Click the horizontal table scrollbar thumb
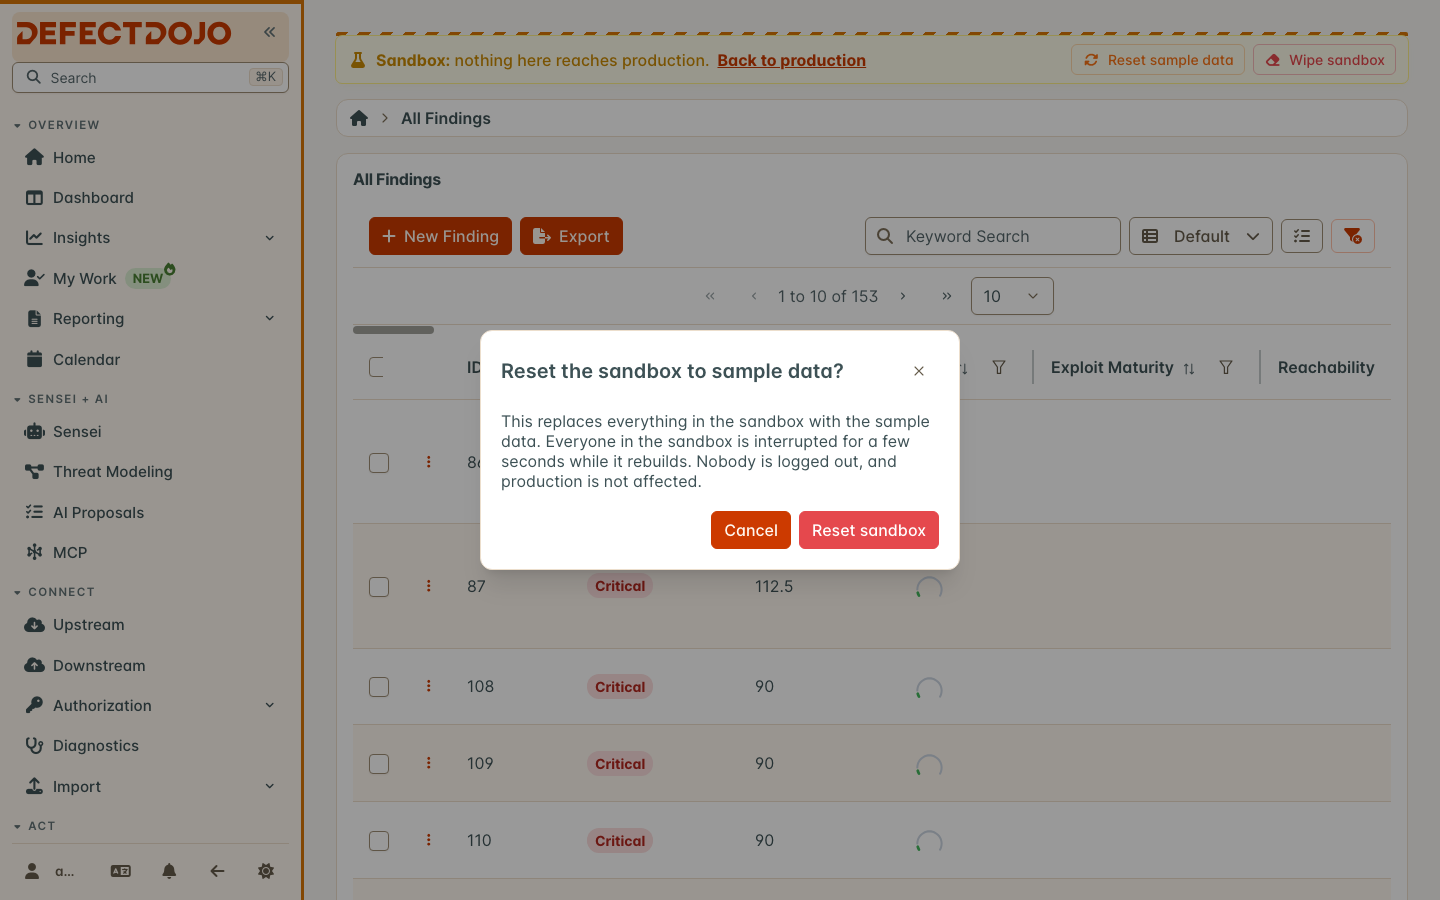The width and height of the screenshot is (1440, 900). coord(393,330)
